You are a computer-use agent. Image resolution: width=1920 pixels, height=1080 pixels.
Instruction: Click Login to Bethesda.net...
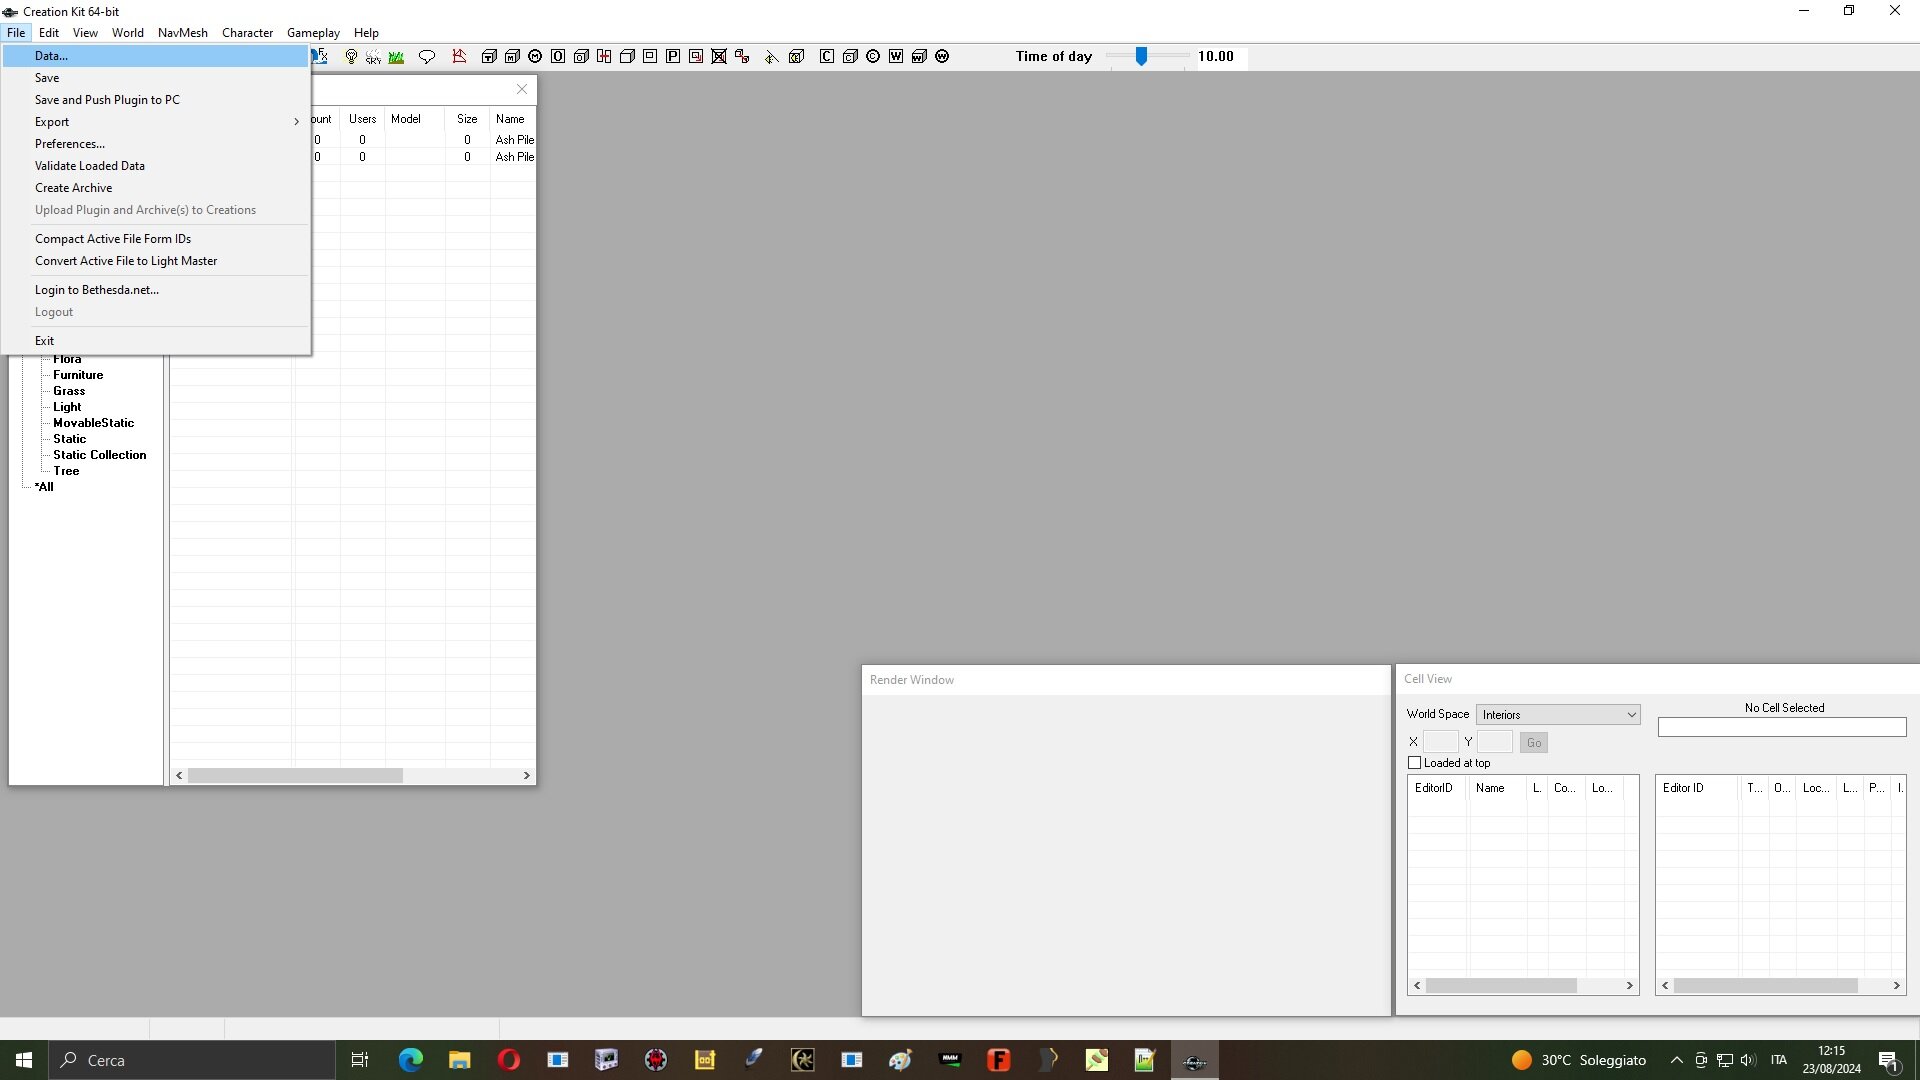(x=157, y=290)
